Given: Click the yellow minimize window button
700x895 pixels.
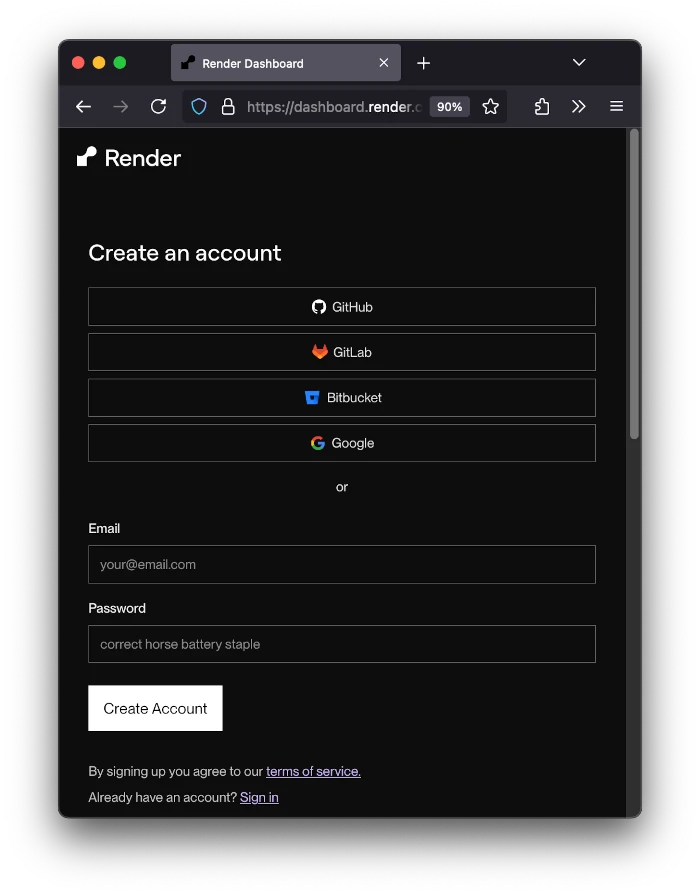Looking at the screenshot, I should (99, 63).
